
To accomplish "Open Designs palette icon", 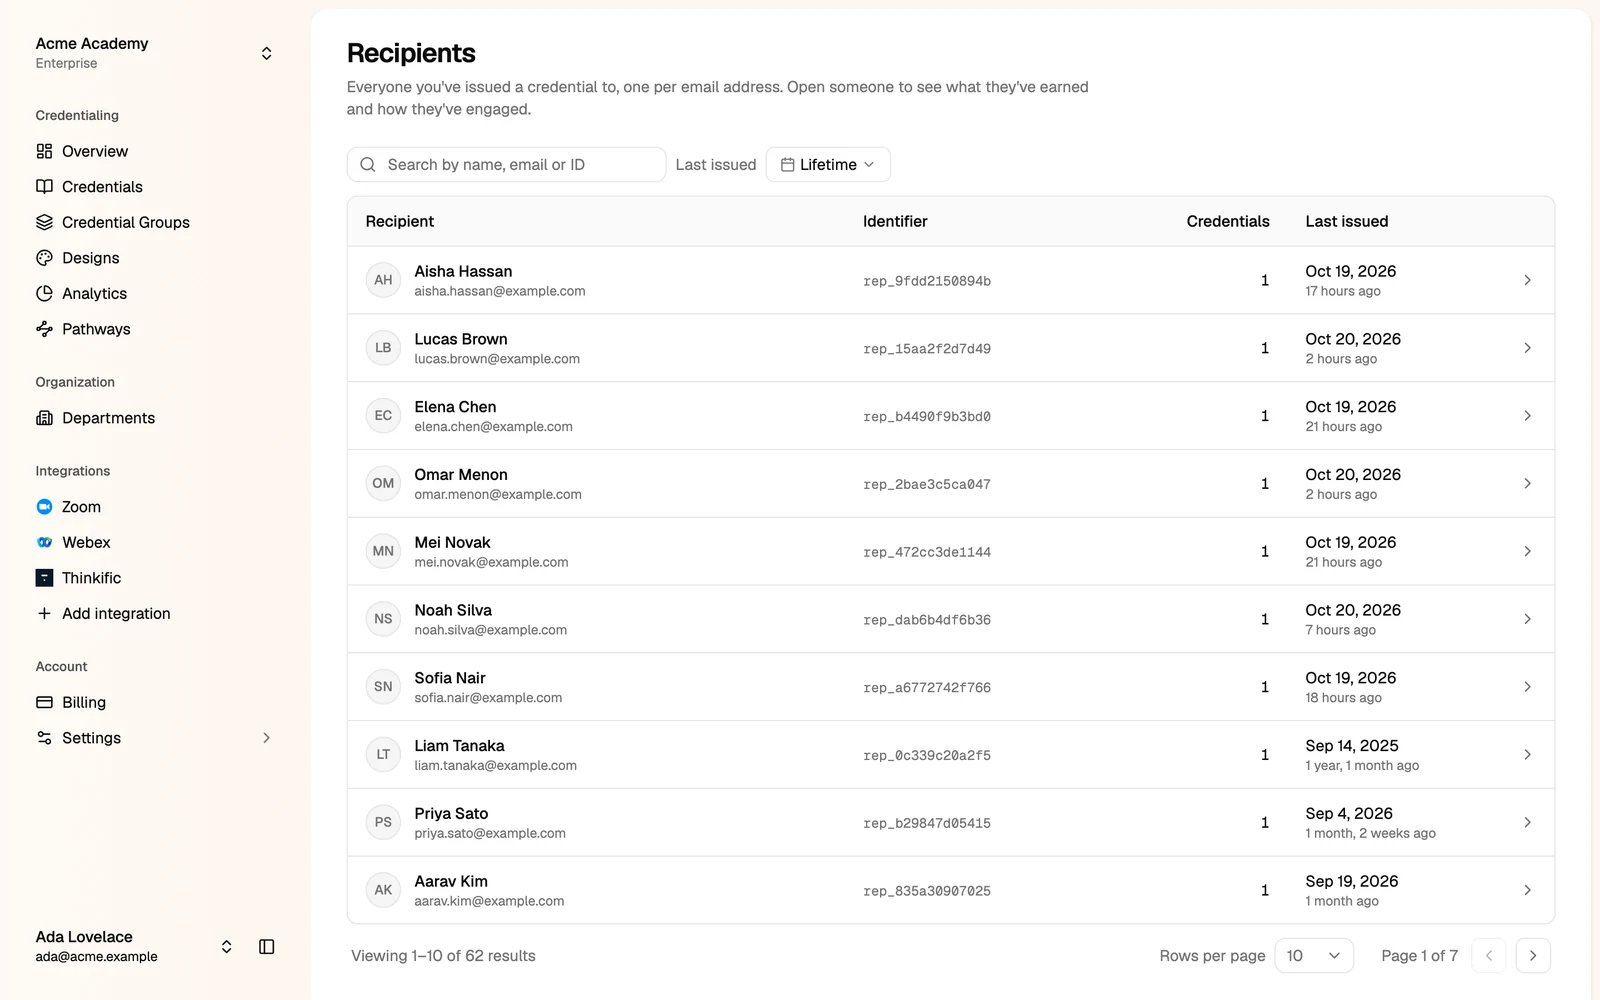I will pyautogui.click(x=44, y=258).
